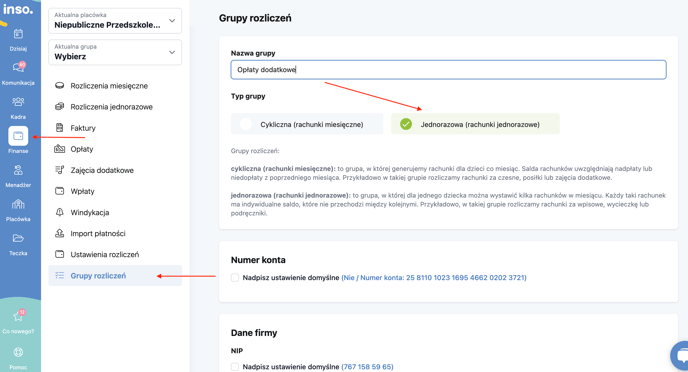Click the Grupy rozliczeń list icon

[59, 275]
